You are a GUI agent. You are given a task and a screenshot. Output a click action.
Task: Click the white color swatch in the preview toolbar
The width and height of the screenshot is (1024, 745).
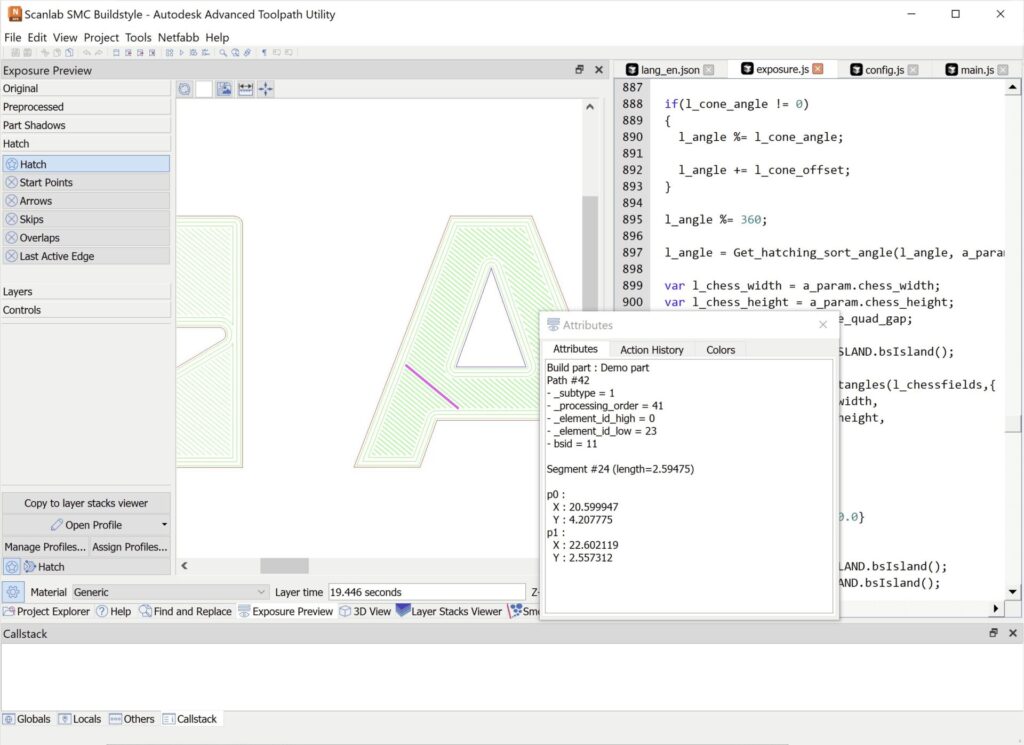click(x=204, y=89)
